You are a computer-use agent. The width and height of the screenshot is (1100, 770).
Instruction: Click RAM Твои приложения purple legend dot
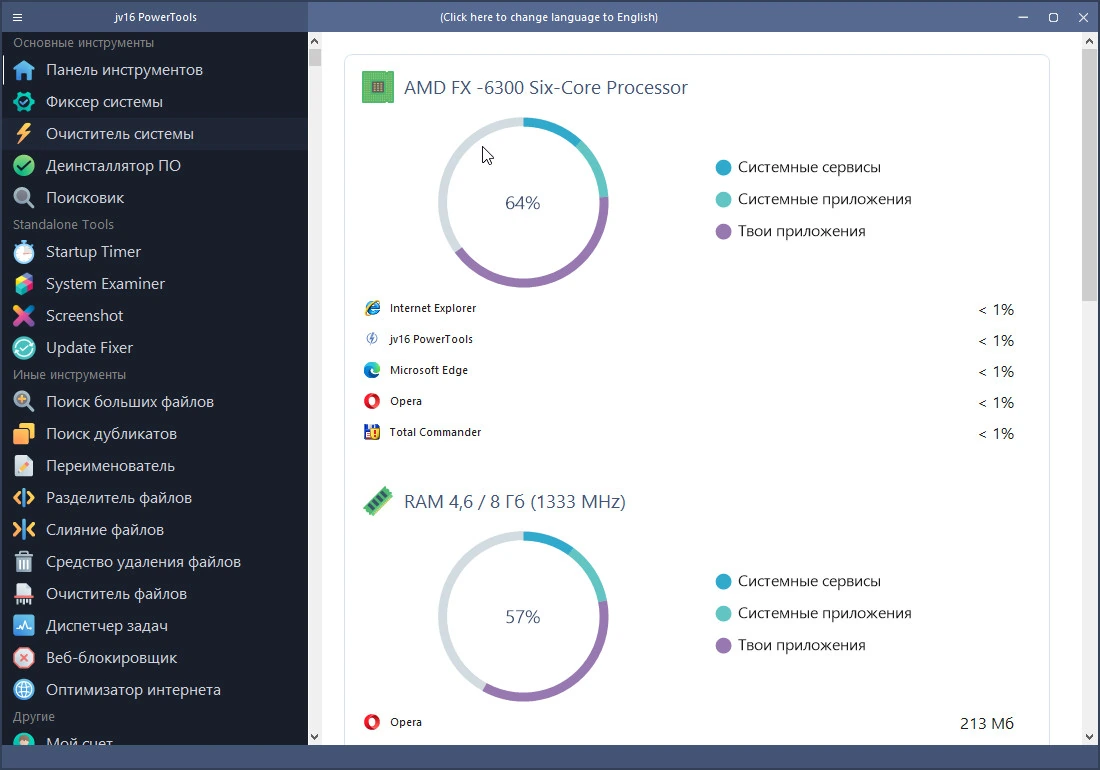pyautogui.click(x=723, y=645)
